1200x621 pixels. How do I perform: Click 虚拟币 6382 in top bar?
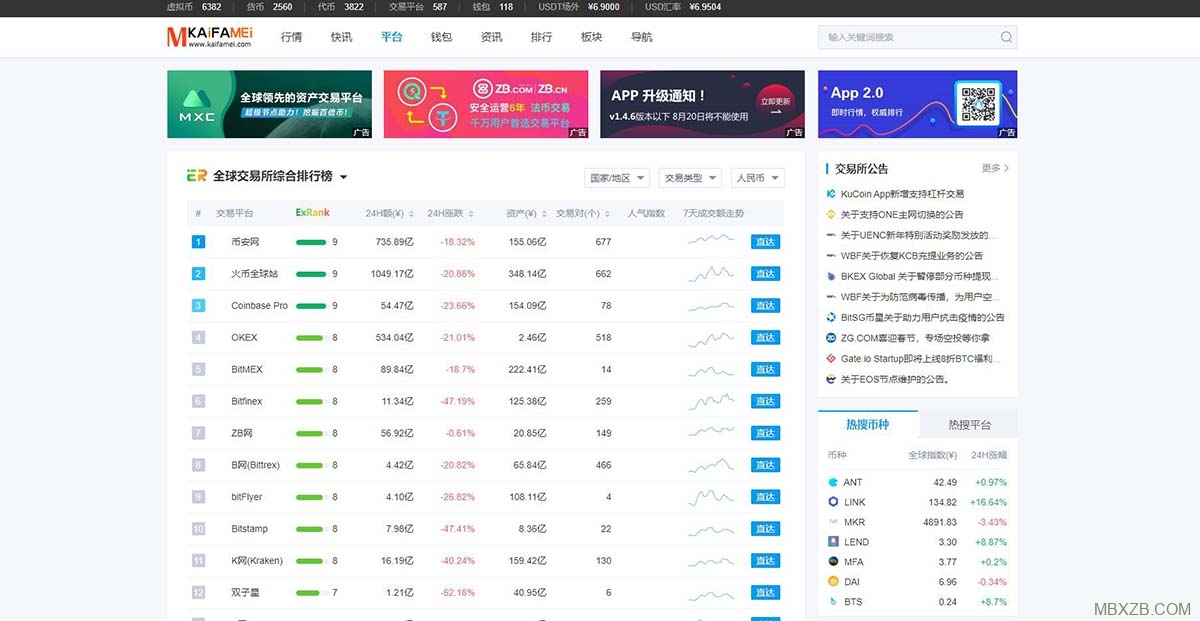pyautogui.click(x=194, y=7)
